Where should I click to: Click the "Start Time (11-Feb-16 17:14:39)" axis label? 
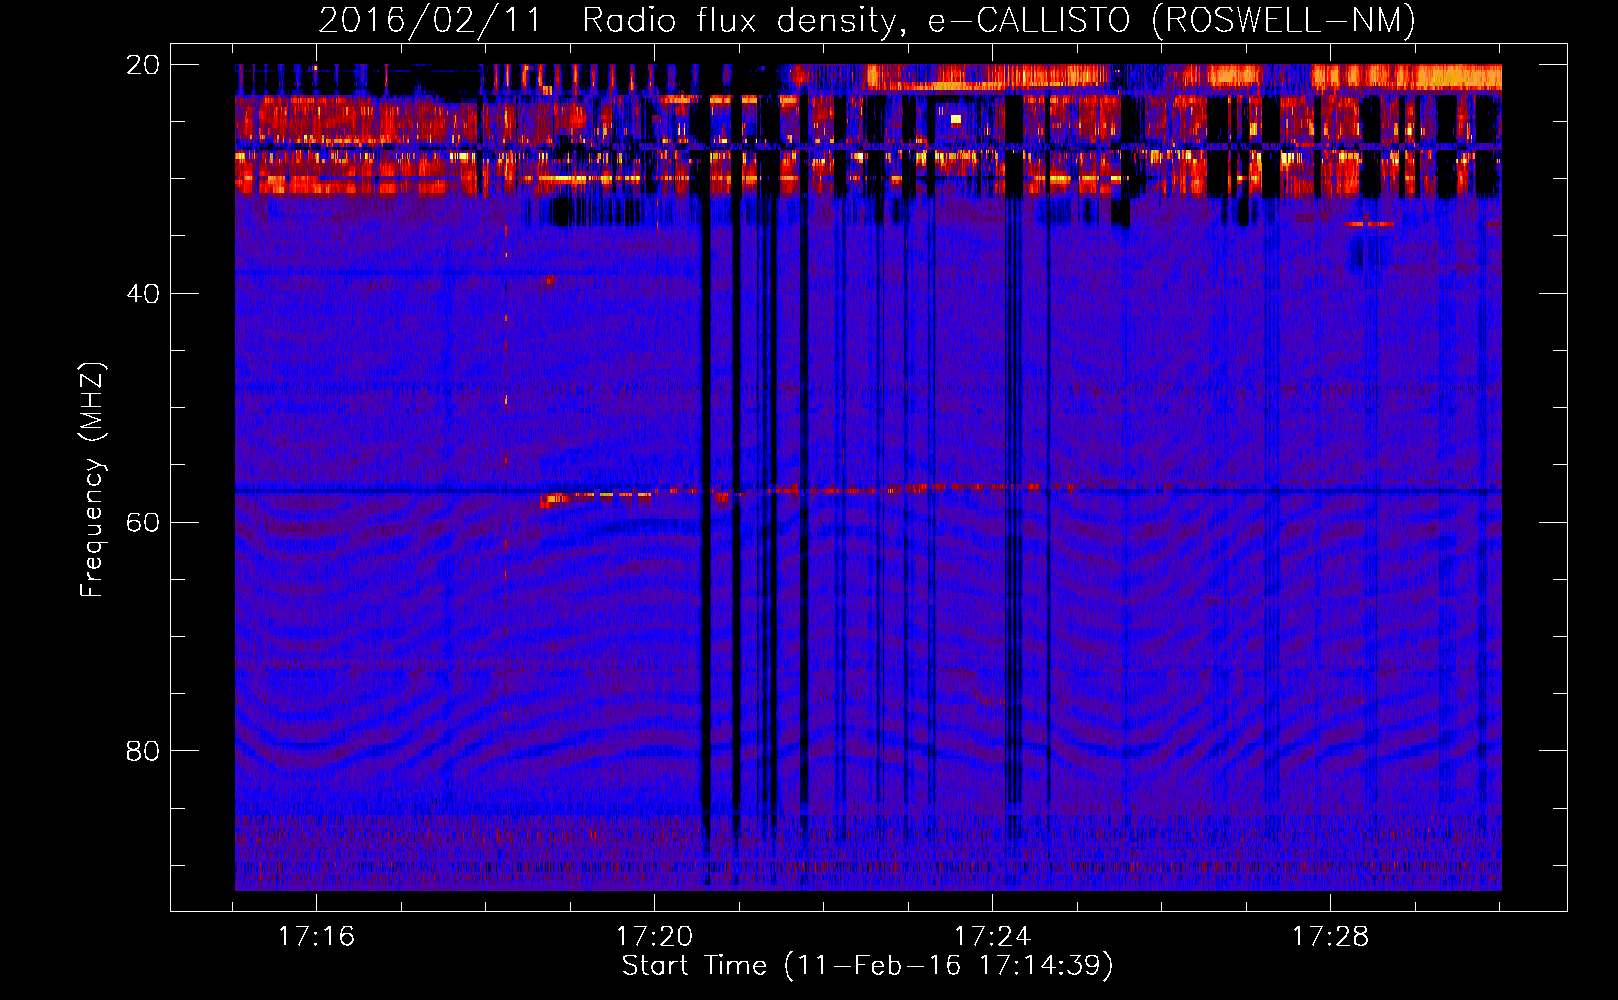pyautogui.click(x=867, y=966)
